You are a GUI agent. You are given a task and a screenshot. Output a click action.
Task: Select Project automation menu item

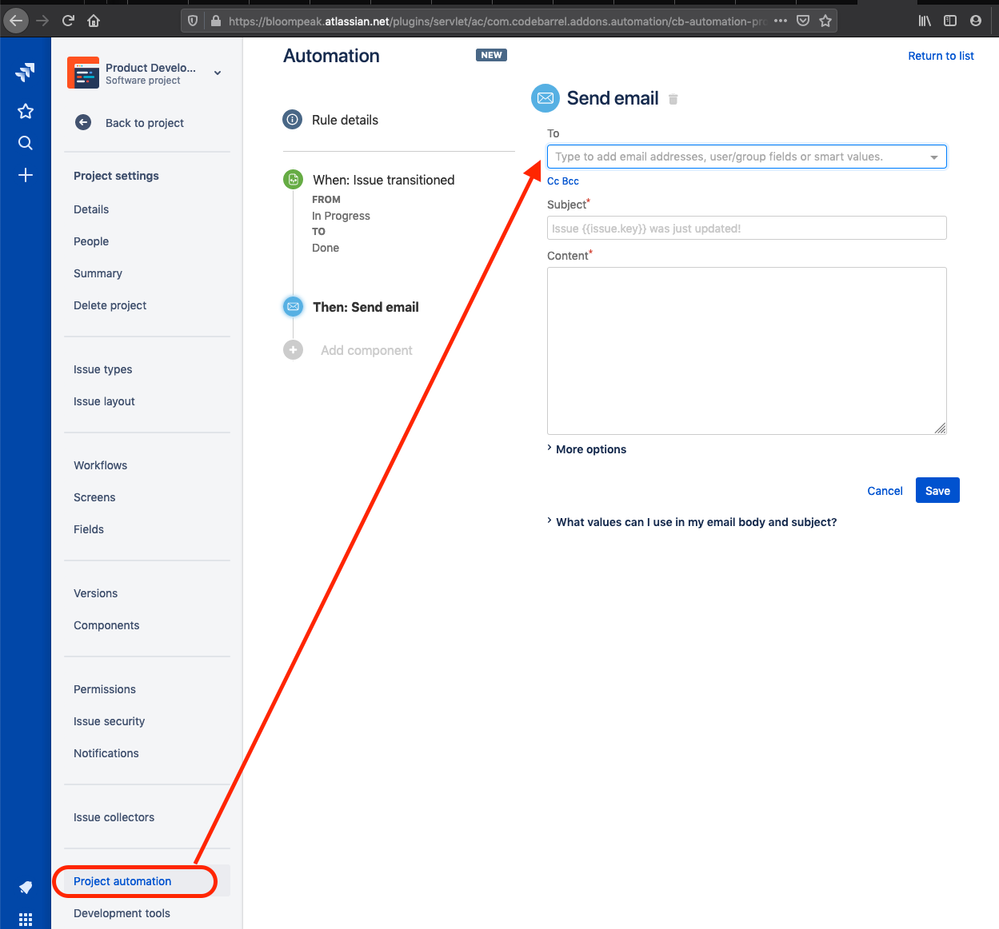coord(122,881)
